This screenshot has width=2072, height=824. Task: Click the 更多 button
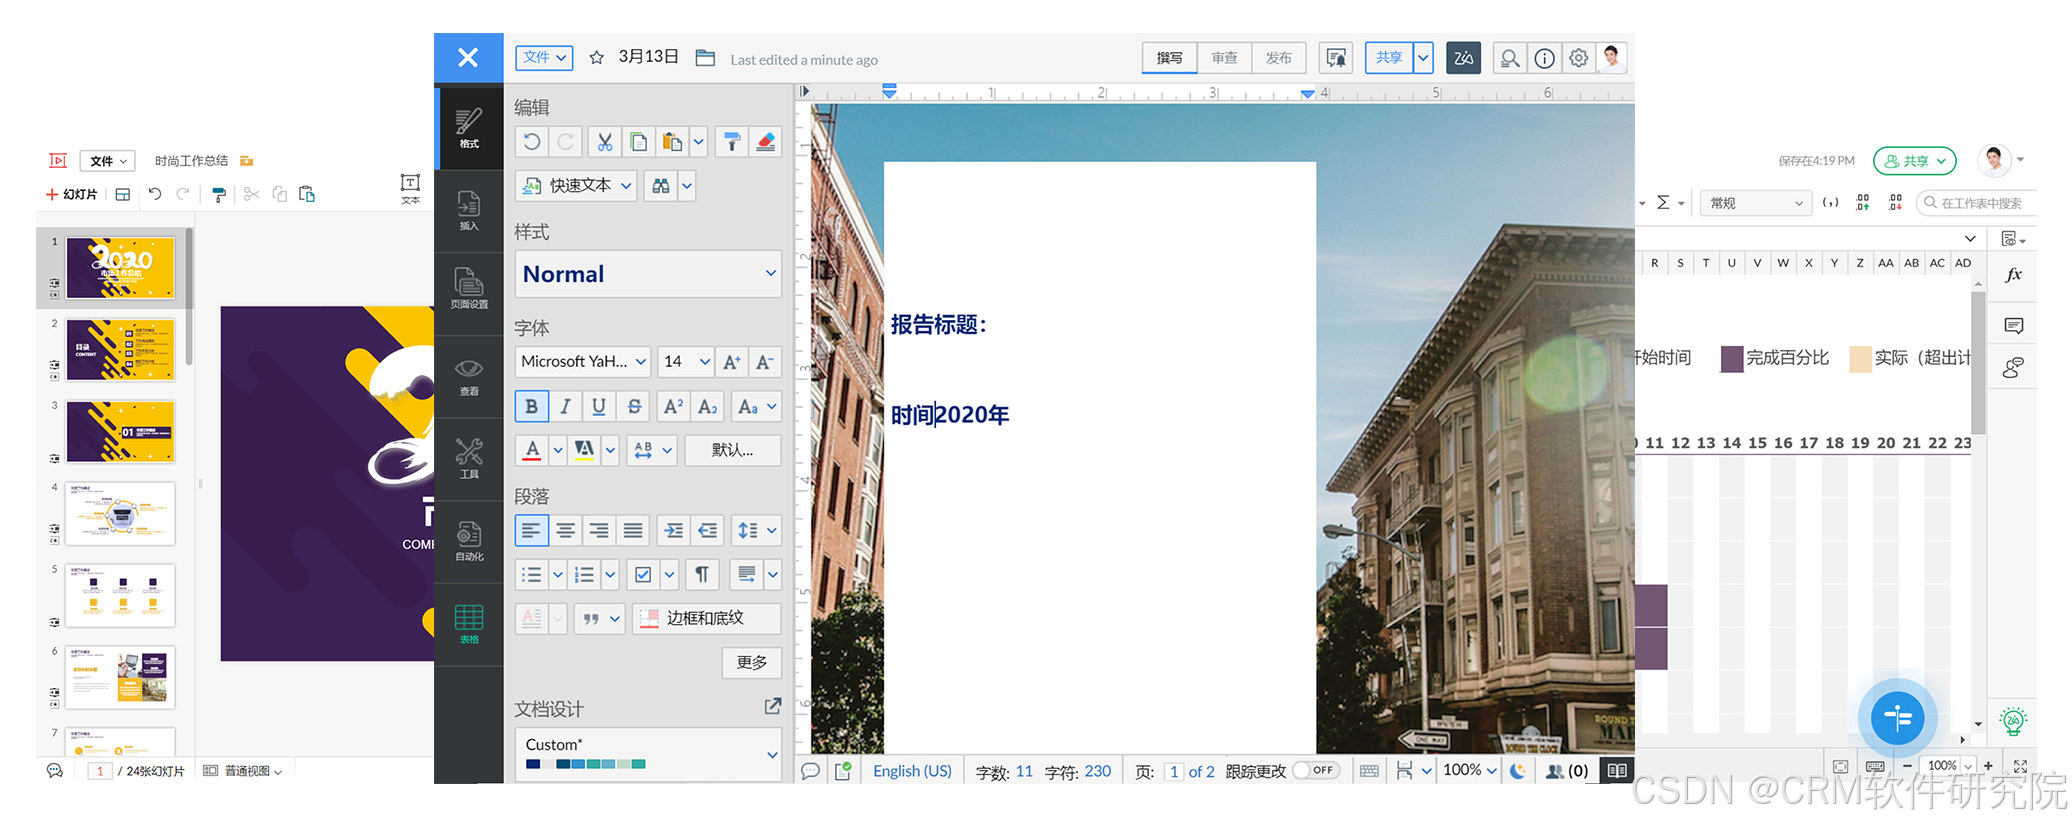point(751,662)
